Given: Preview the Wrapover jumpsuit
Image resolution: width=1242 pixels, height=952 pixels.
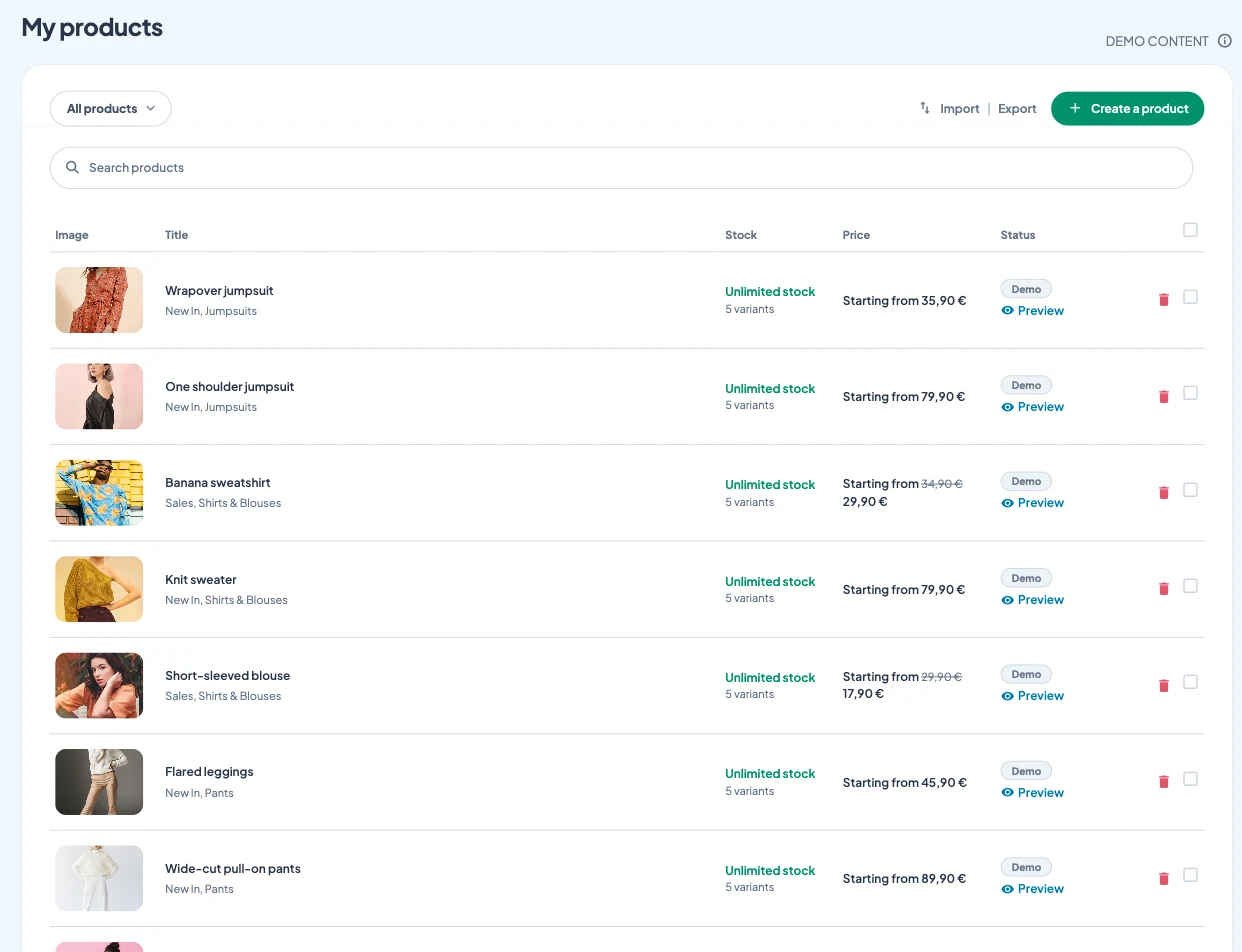Looking at the screenshot, I should click(x=1032, y=311).
